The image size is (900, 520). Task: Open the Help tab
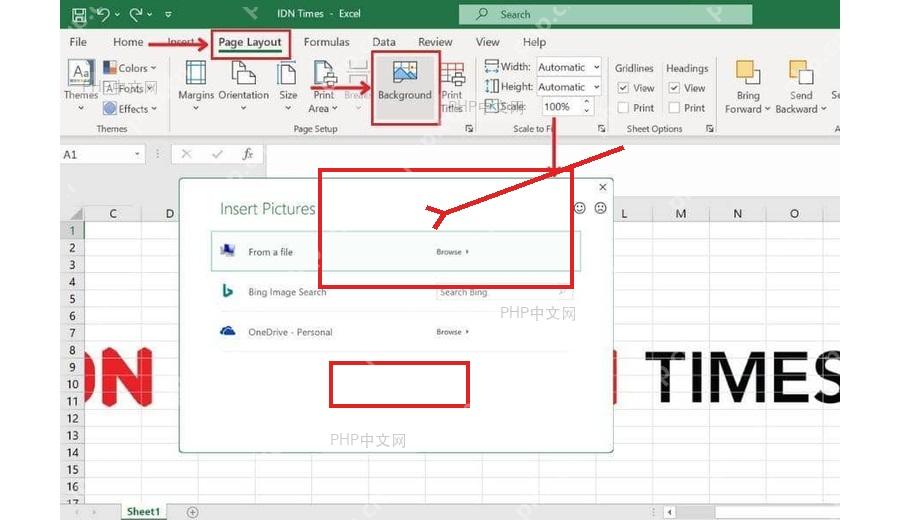534,42
